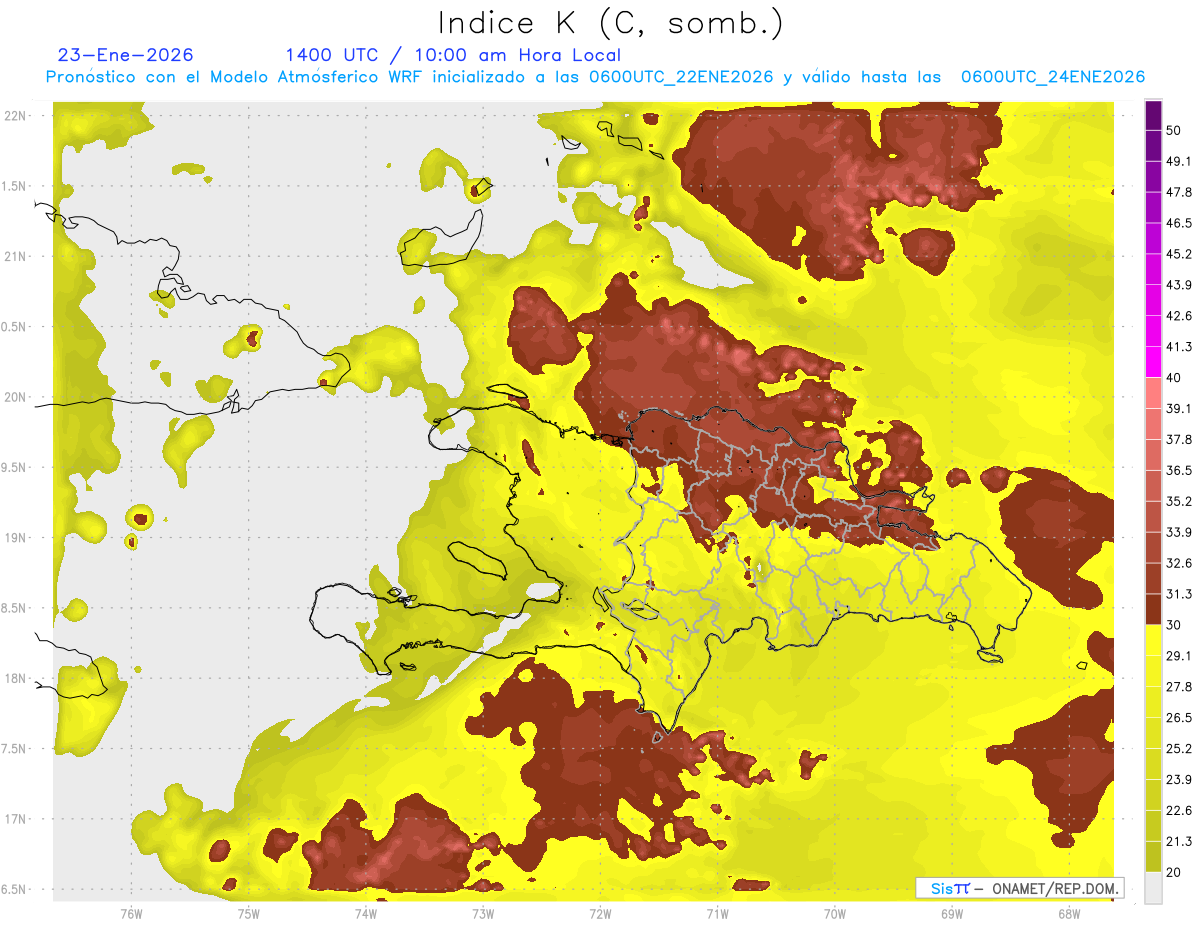Select the colorbar value "47.8"
The height and width of the screenshot is (927, 1200).
tap(1178, 192)
